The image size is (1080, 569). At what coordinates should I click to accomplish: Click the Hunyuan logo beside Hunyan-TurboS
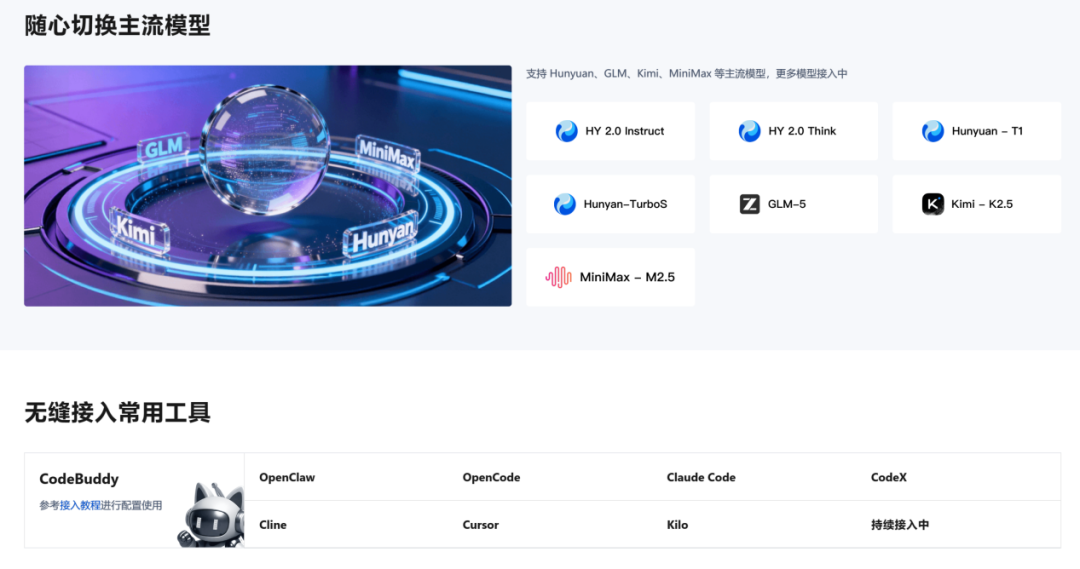pyautogui.click(x=565, y=204)
